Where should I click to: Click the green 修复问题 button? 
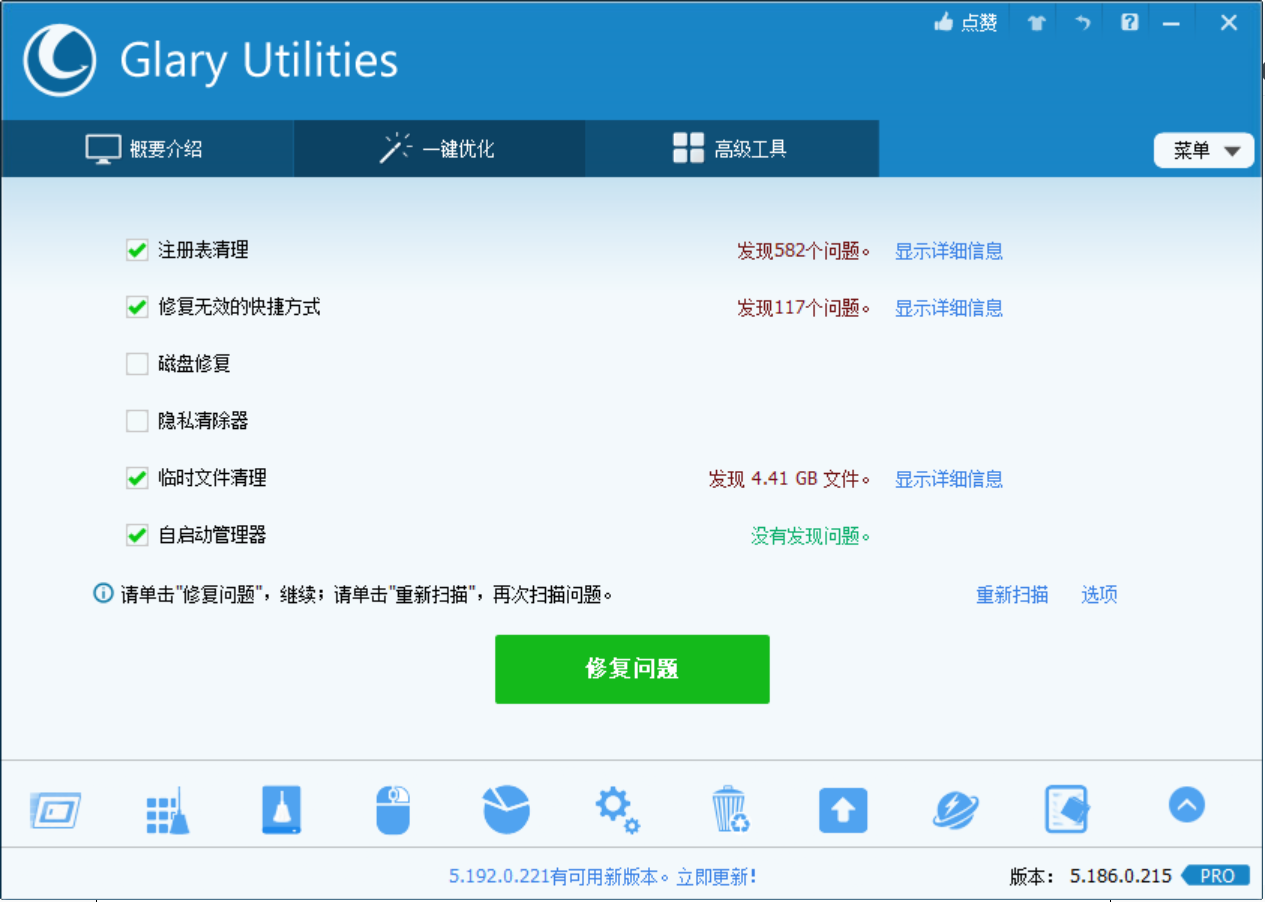[632, 669]
